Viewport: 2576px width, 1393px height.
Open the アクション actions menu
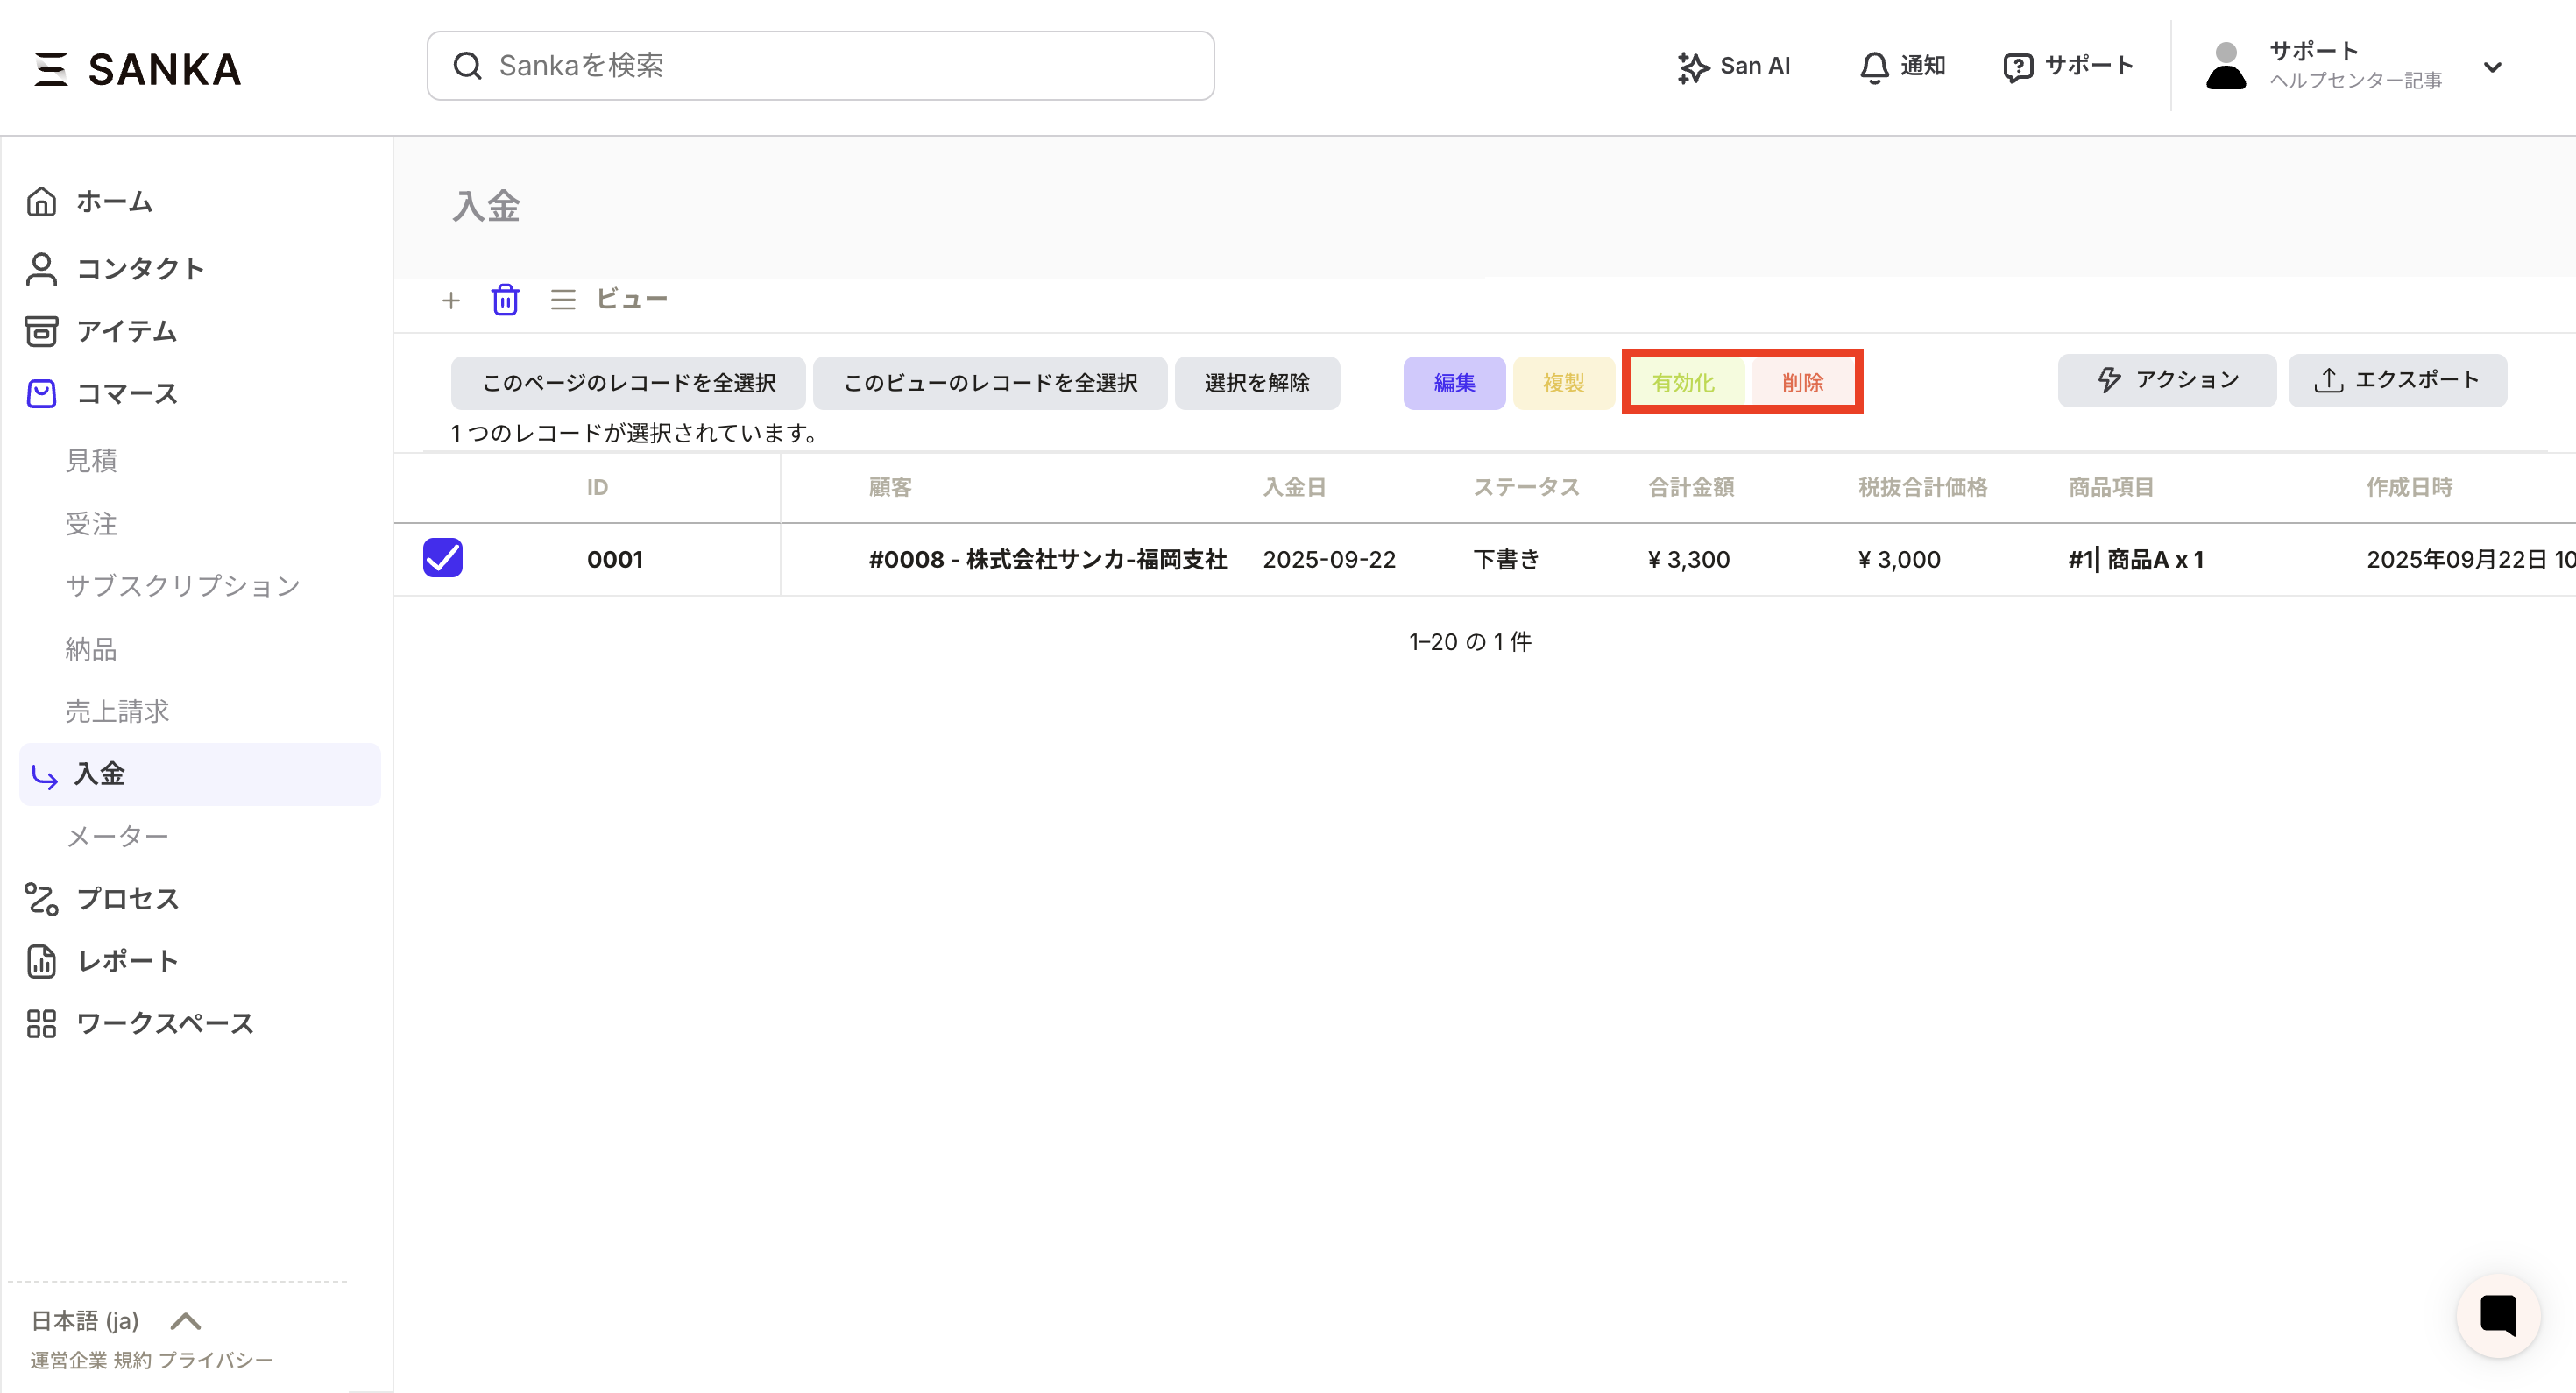click(2166, 380)
